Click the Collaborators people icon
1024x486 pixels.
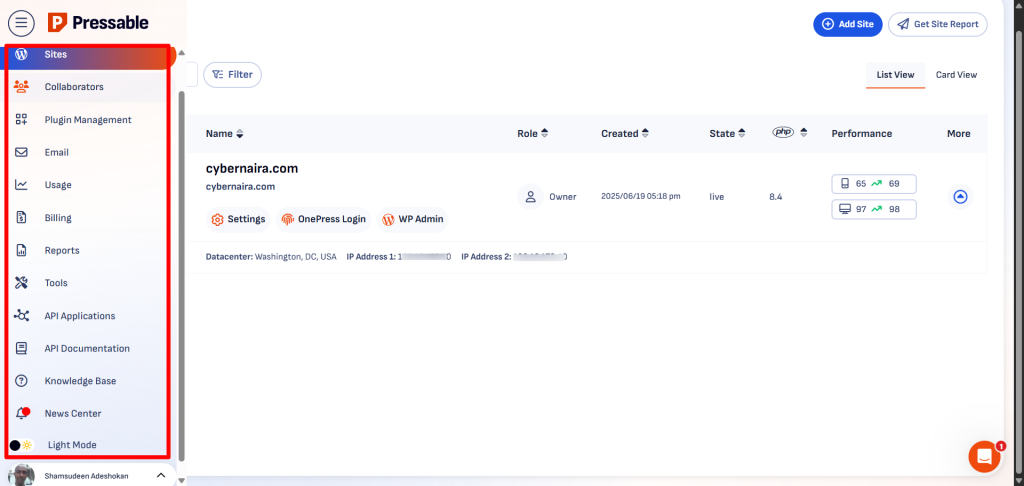pos(21,87)
